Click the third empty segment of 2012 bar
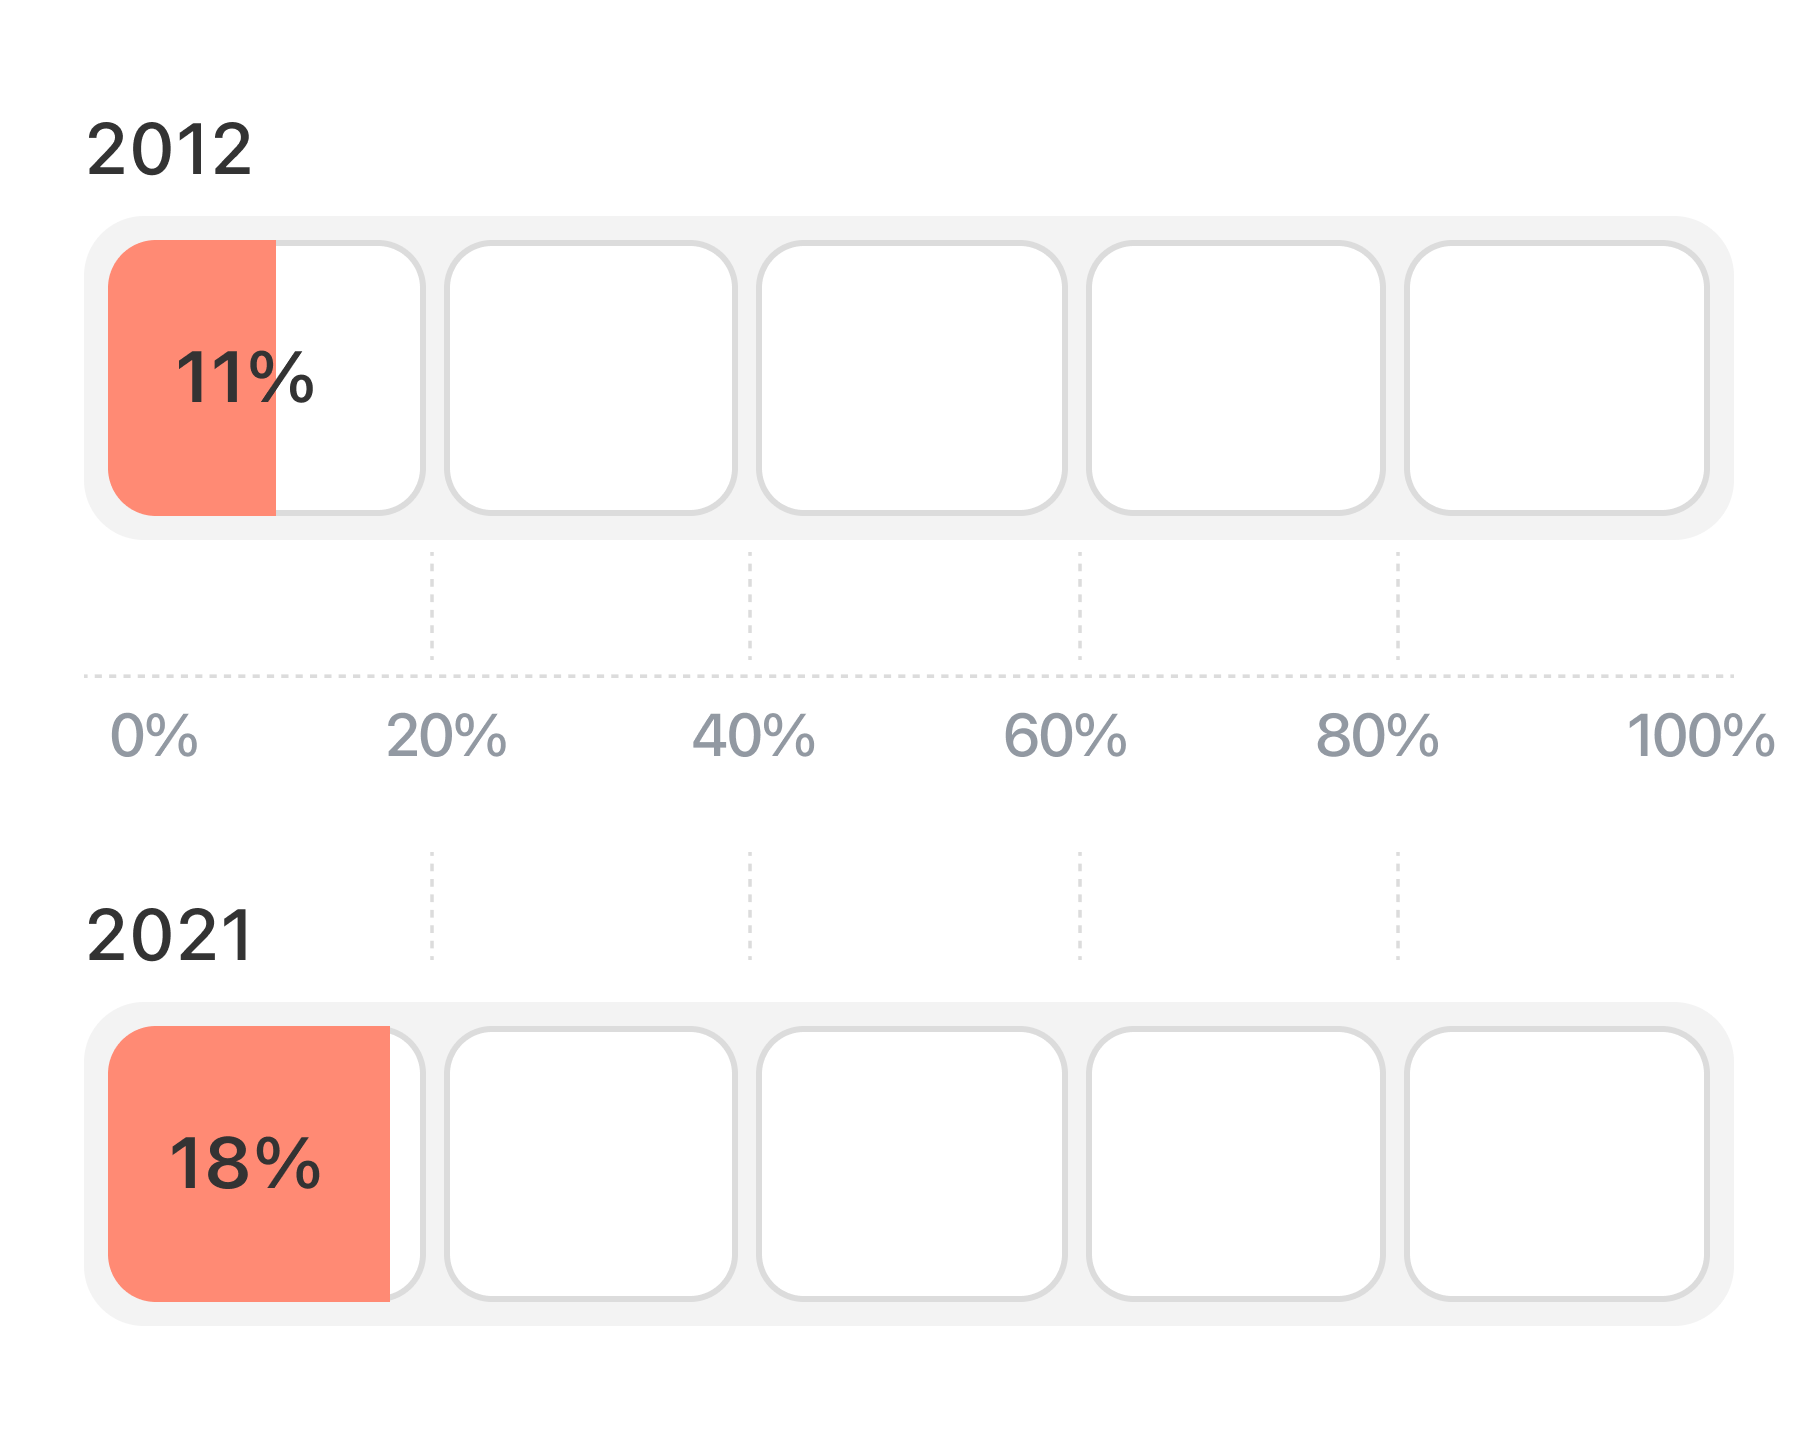1818x1440 pixels. click(911, 378)
